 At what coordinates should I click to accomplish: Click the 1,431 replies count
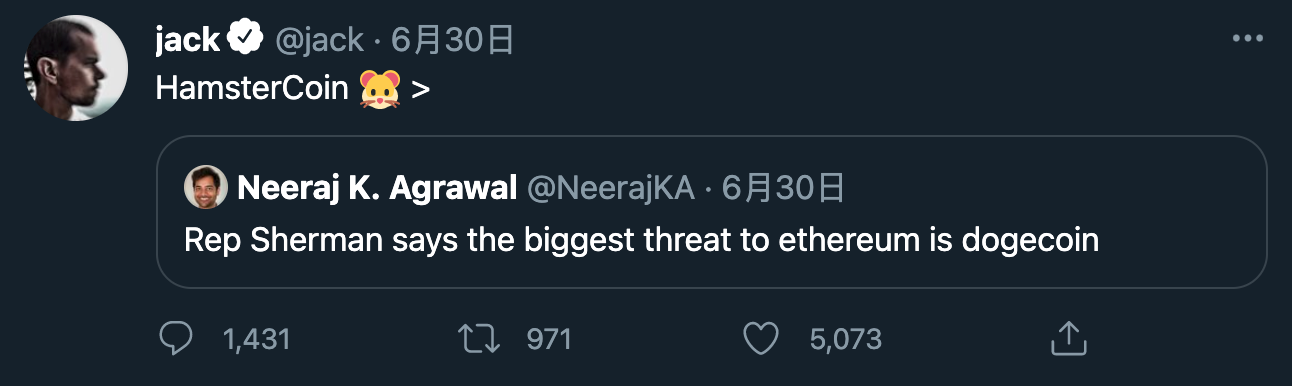(256, 339)
